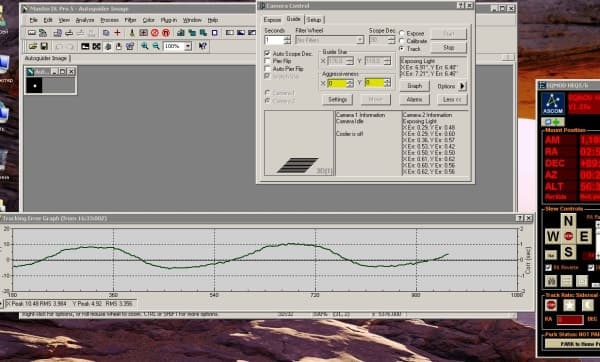Click the open file folder icon
The height and width of the screenshot is (362, 600).
(x=33, y=46)
